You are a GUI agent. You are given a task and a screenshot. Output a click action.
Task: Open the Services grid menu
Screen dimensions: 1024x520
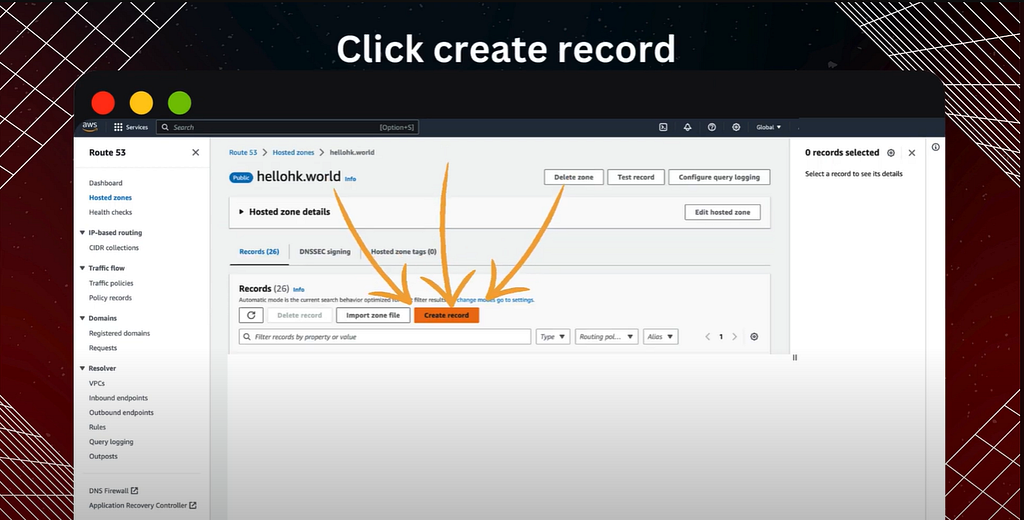[x=131, y=127]
